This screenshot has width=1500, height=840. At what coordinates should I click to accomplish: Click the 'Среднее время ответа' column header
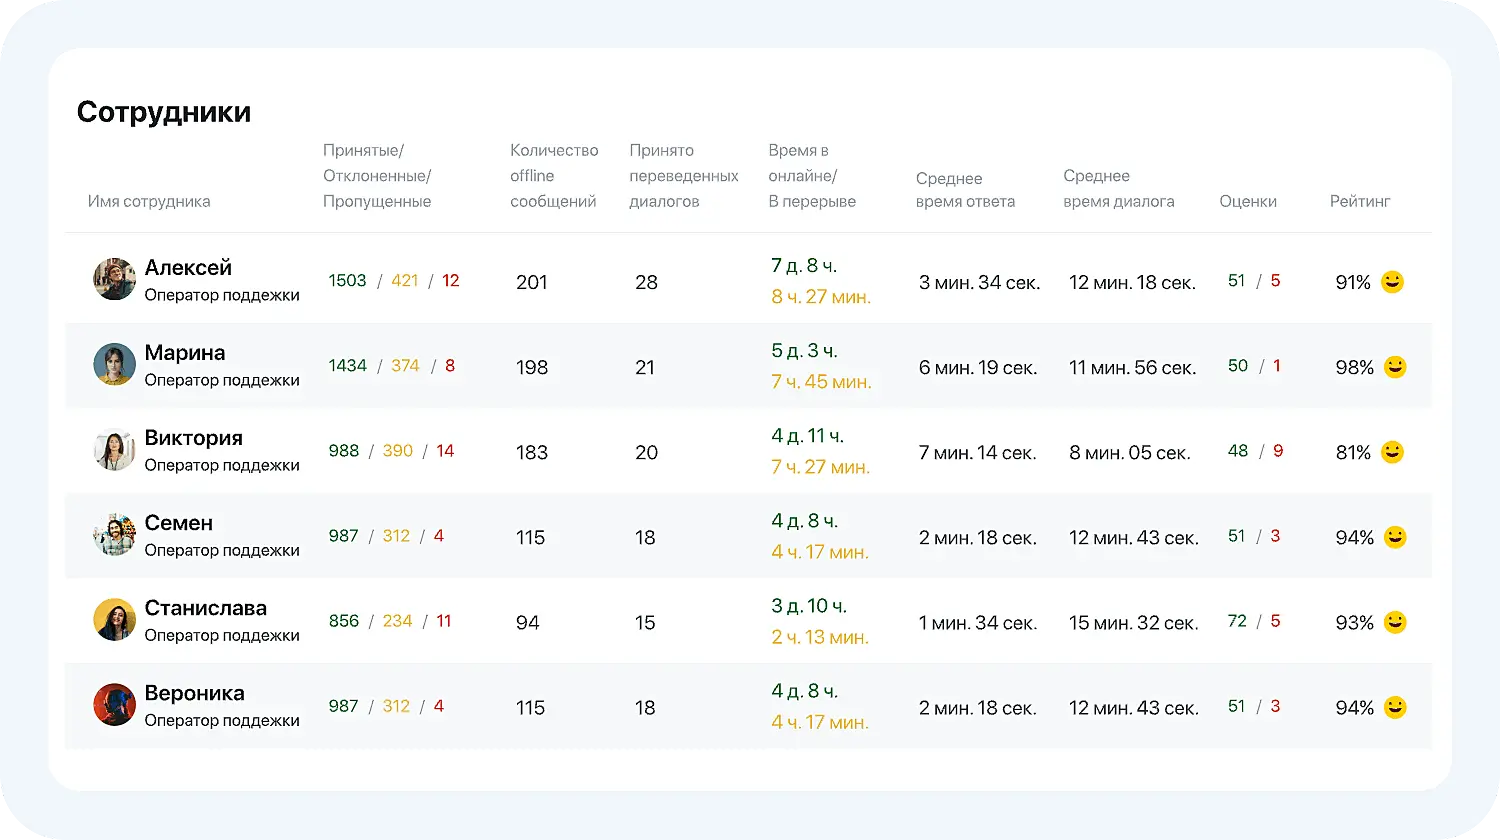[x=966, y=189]
